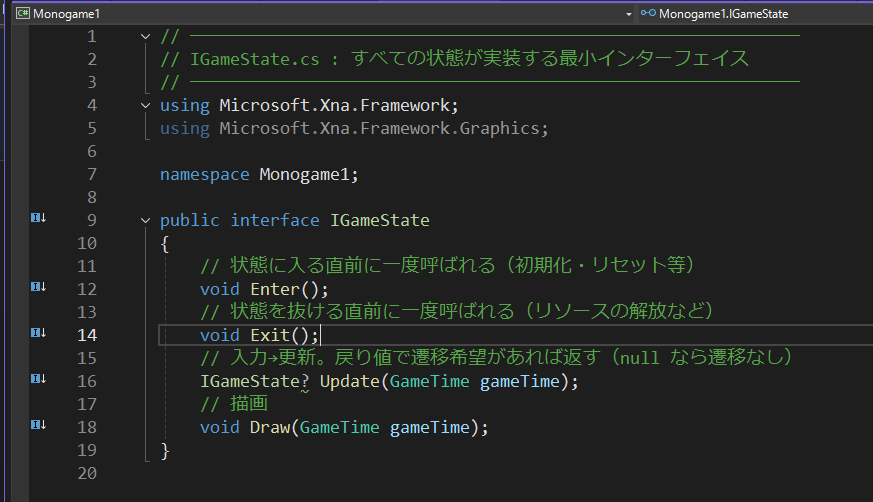
Task: Click the implementation glyph next to Enter() line
Action: 38,287
